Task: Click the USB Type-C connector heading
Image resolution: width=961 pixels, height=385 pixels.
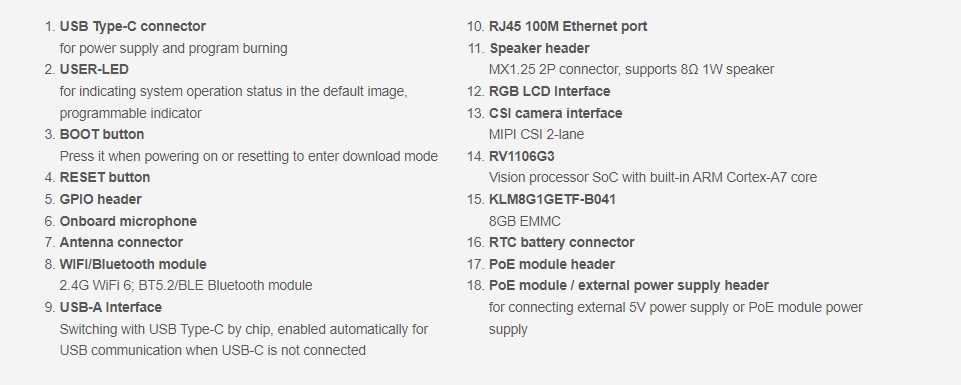Action: [132, 26]
